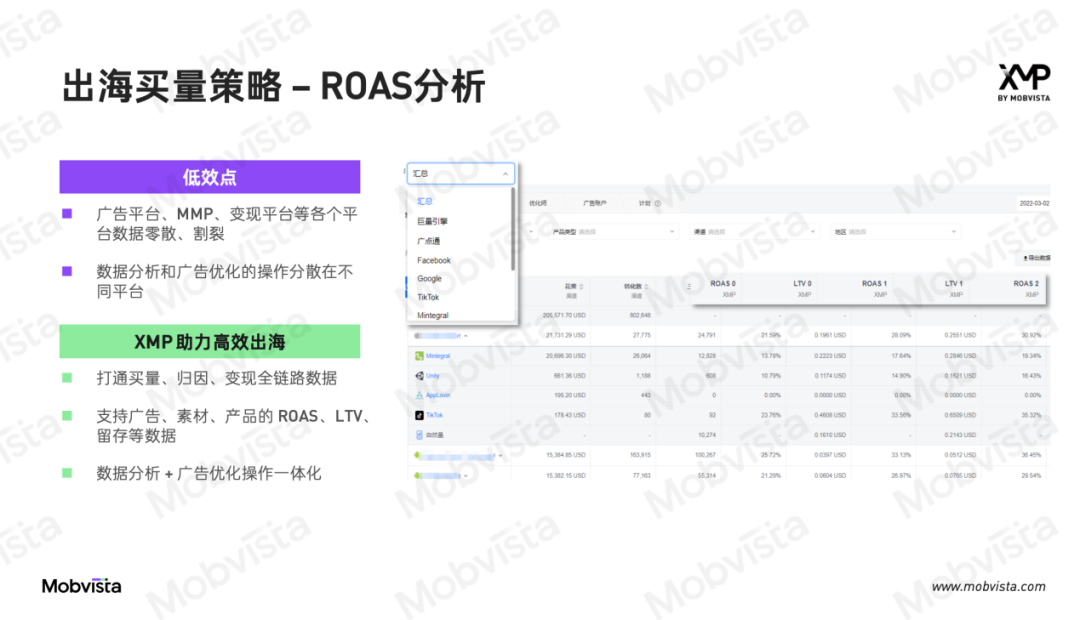Click the Apple icon of the 21,731.29 USD row
1080x620 pixels.
pos(417,336)
